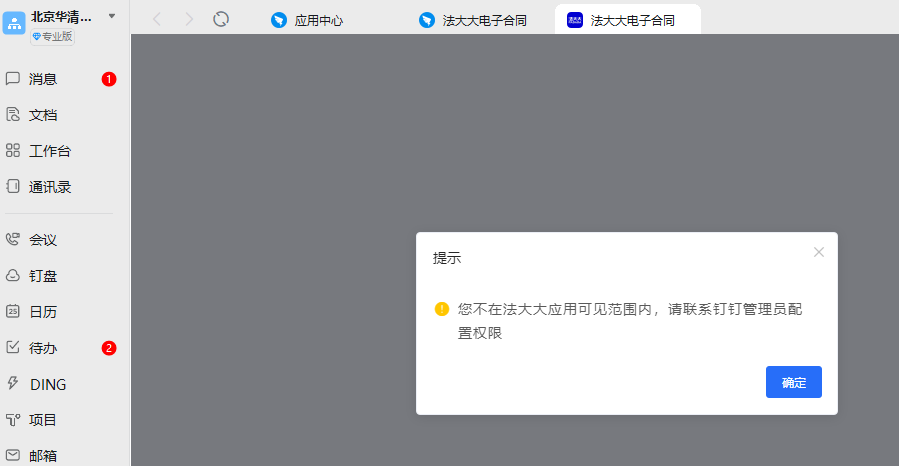
Task: Close the 提示 dialog with the X
Action: 819,252
